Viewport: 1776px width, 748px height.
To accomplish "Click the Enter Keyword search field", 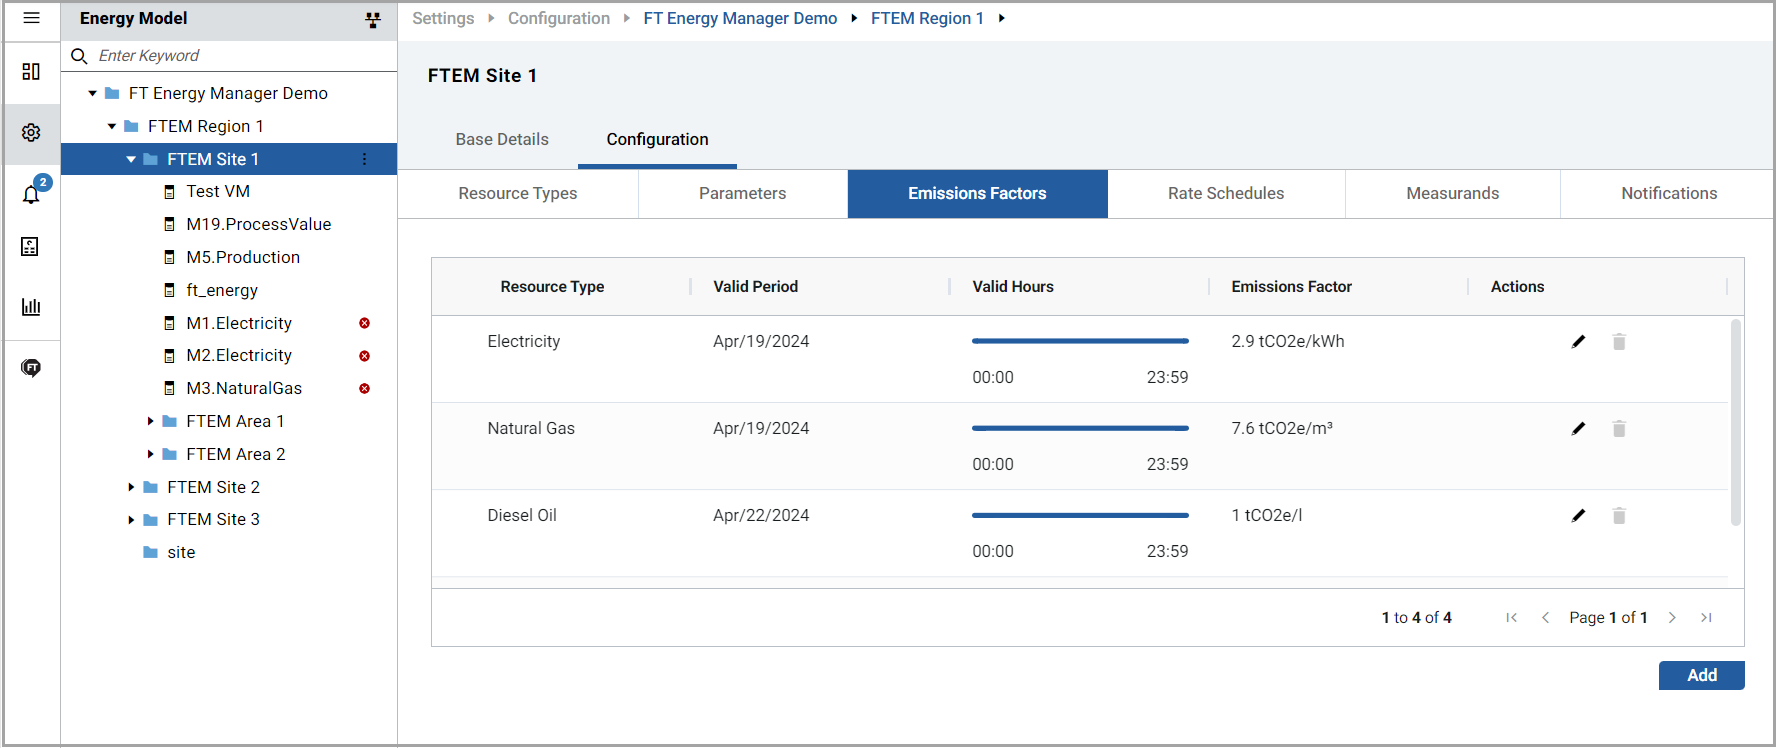I will coord(240,56).
